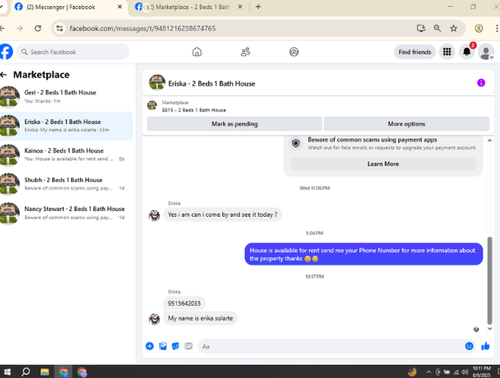Go forward in browser
The height and width of the screenshot is (378, 500).
[x=20, y=28]
